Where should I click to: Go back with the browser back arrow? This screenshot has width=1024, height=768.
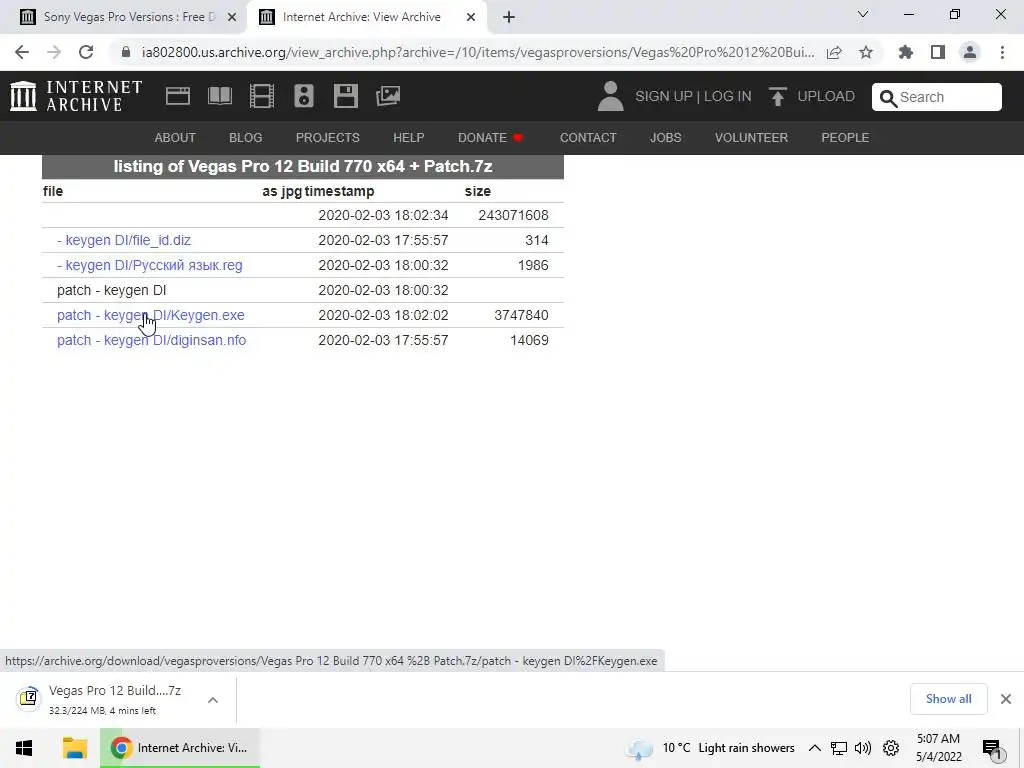point(22,52)
